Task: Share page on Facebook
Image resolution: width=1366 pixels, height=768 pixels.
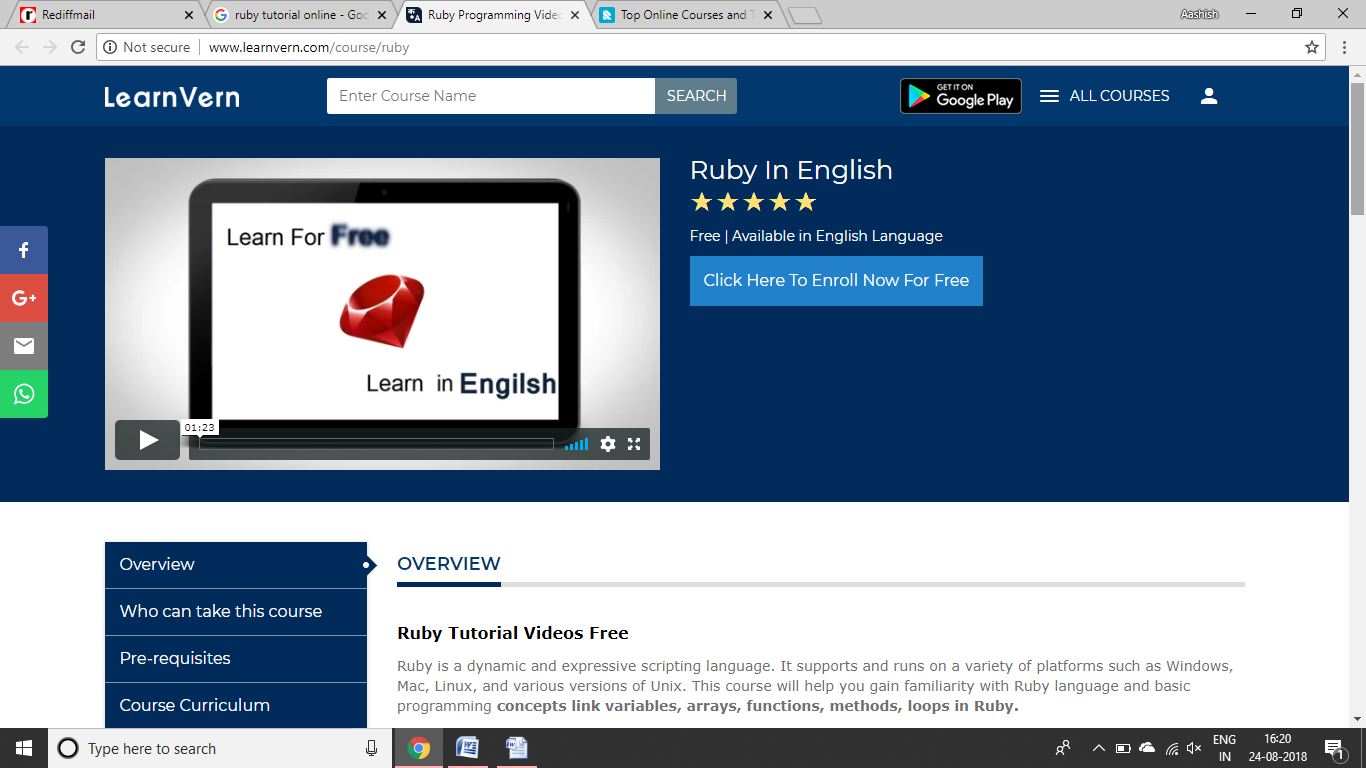Action: (x=24, y=250)
